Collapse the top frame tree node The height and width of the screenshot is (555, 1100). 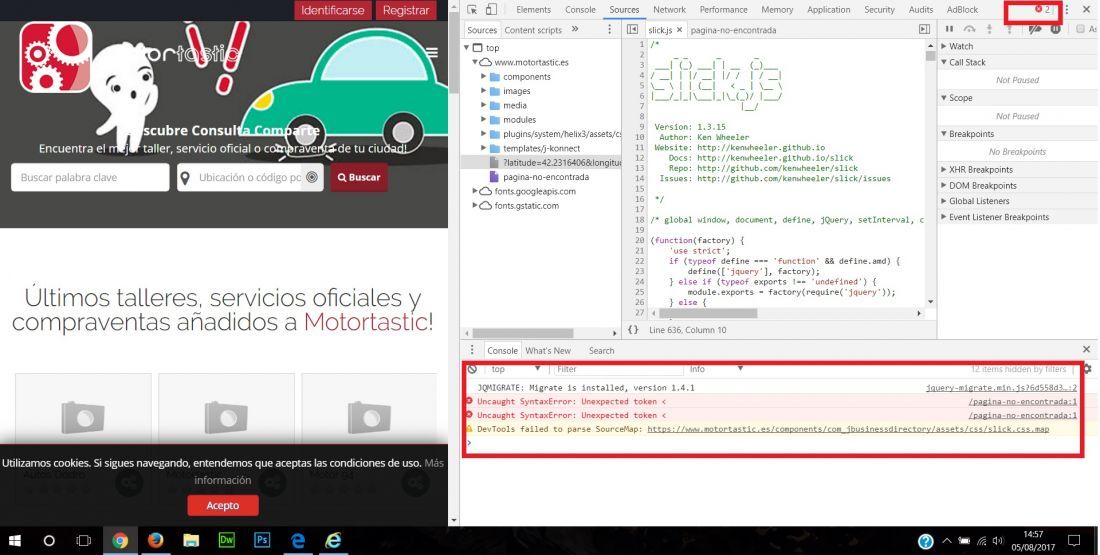pos(467,48)
